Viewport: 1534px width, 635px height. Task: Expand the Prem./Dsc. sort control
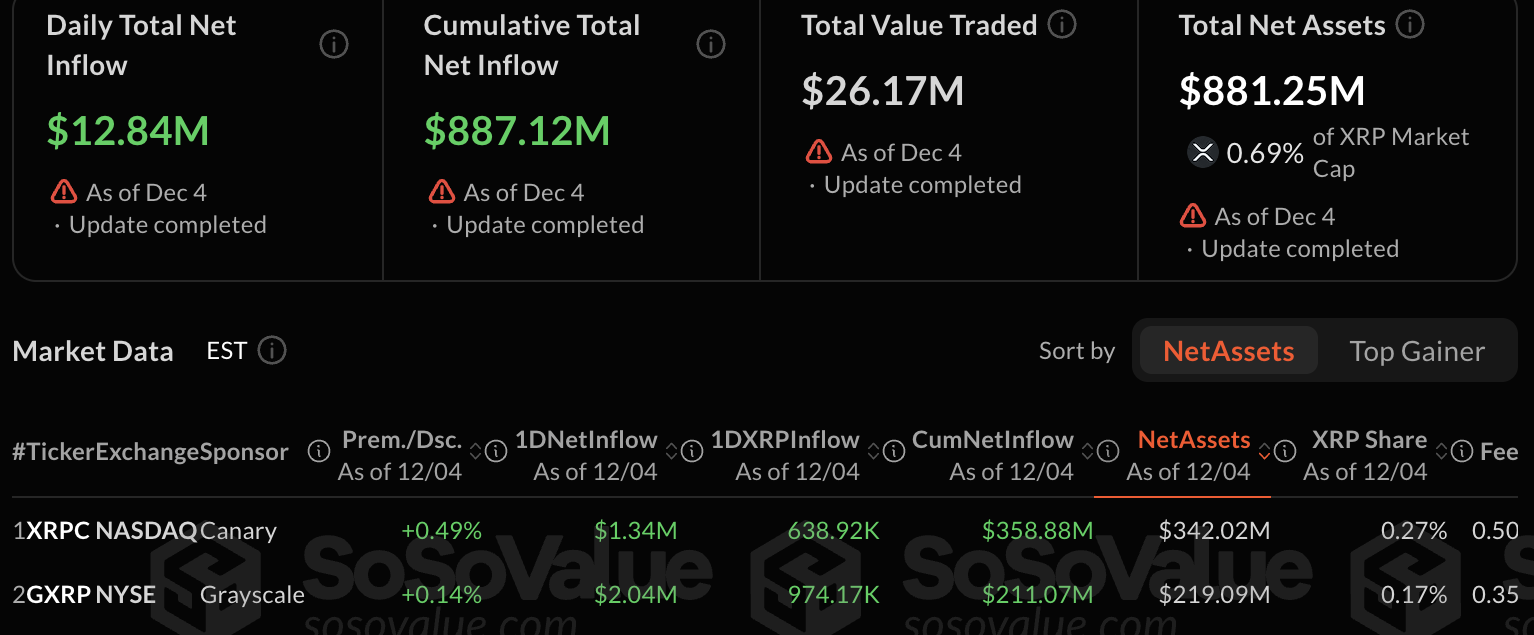tap(477, 451)
